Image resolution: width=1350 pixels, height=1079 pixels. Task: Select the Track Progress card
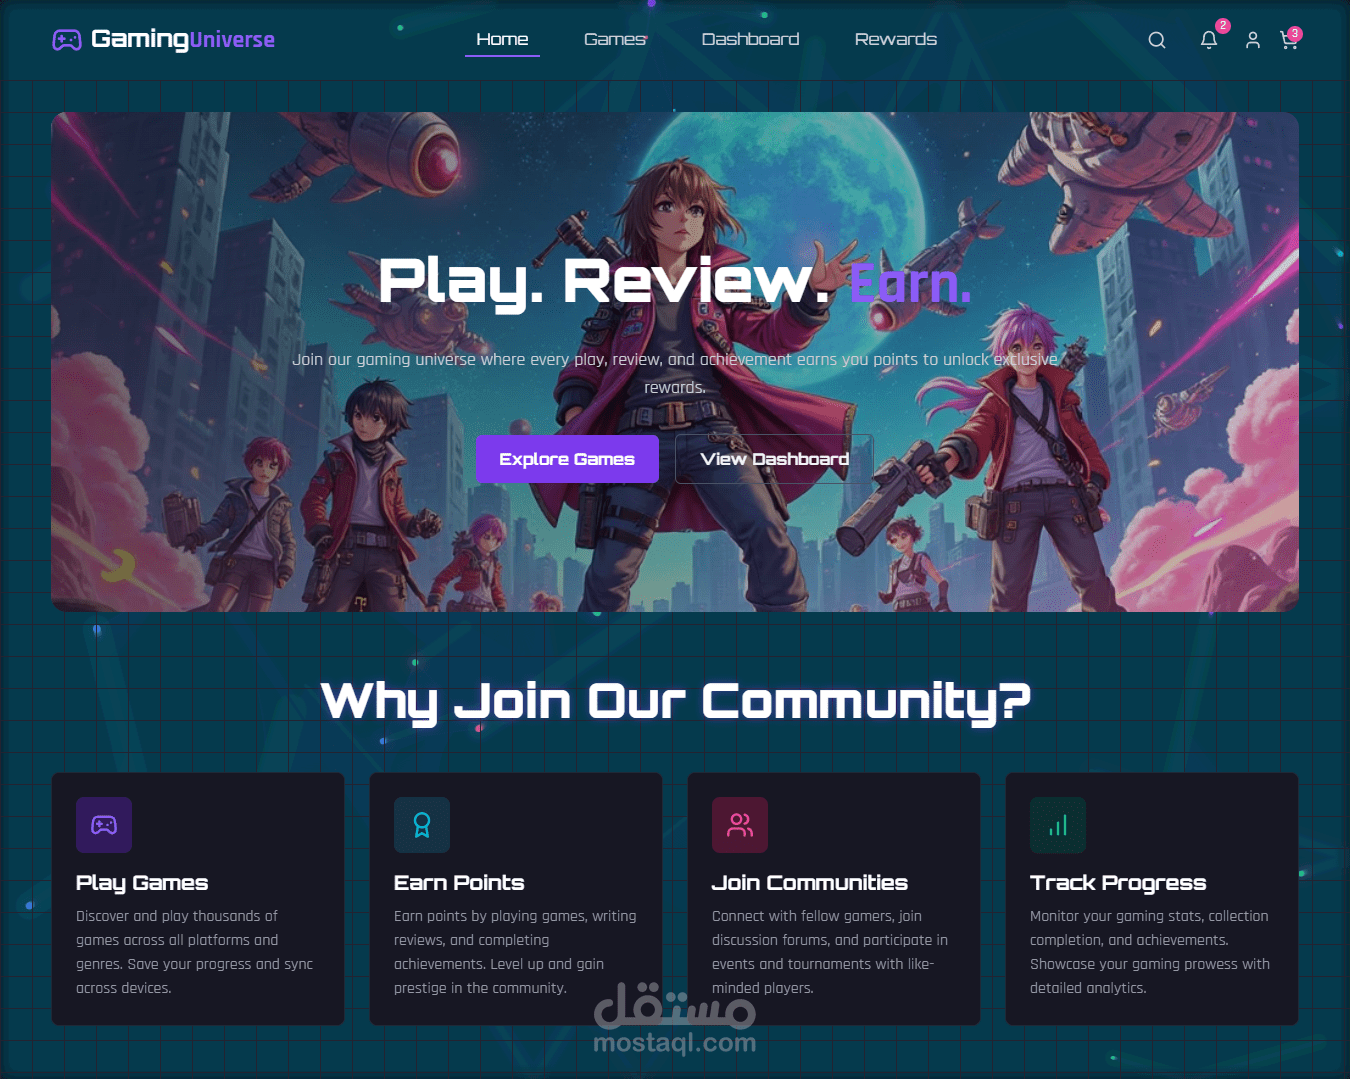[1151, 898]
